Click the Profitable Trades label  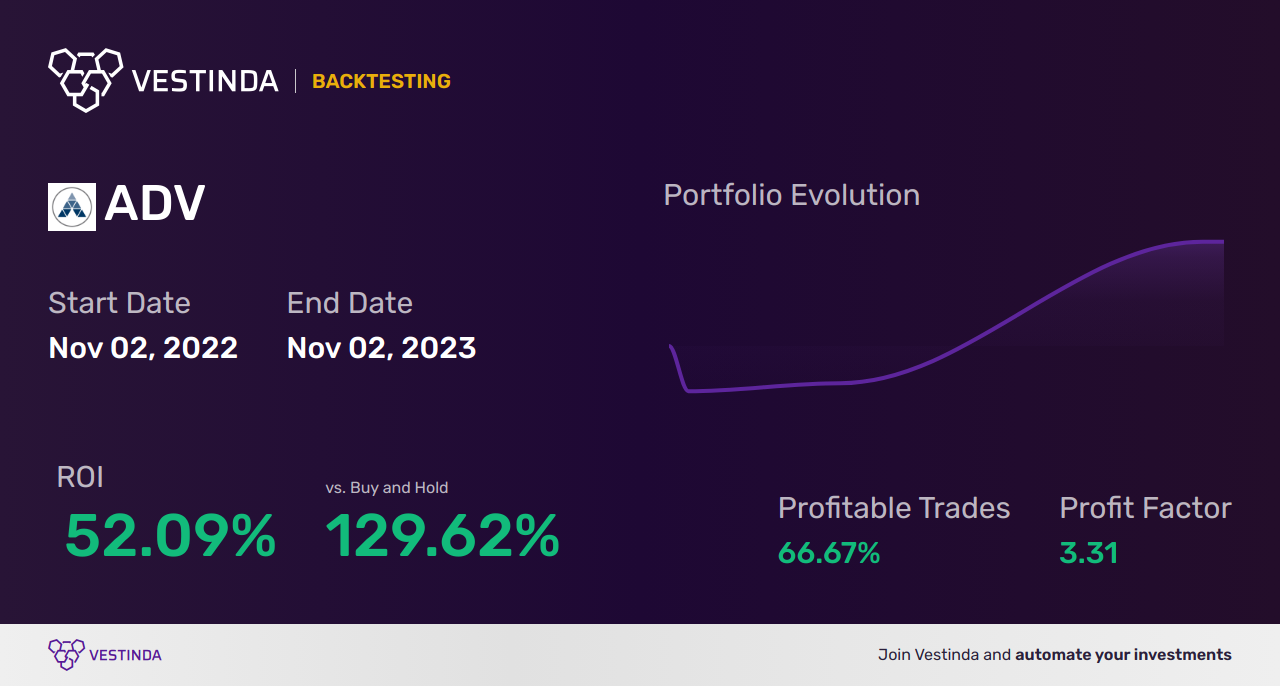tap(894, 508)
